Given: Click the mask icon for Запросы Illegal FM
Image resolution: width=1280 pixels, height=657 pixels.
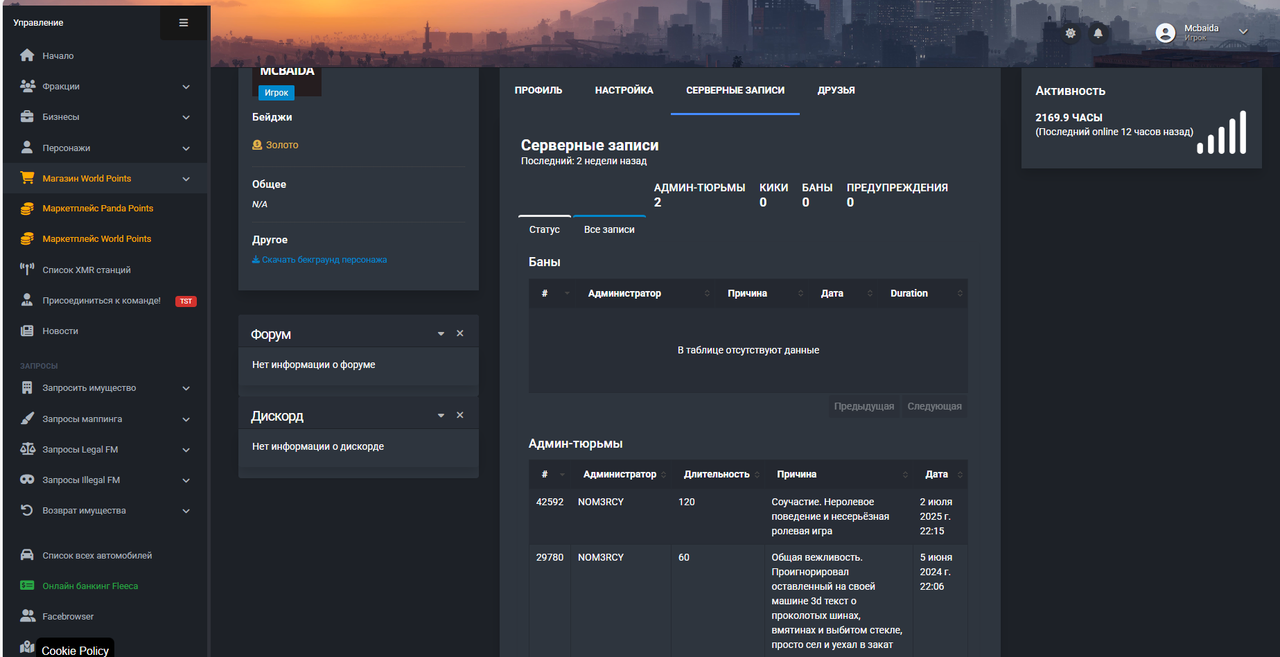Looking at the screenshot, I should [x=27, y=480].
